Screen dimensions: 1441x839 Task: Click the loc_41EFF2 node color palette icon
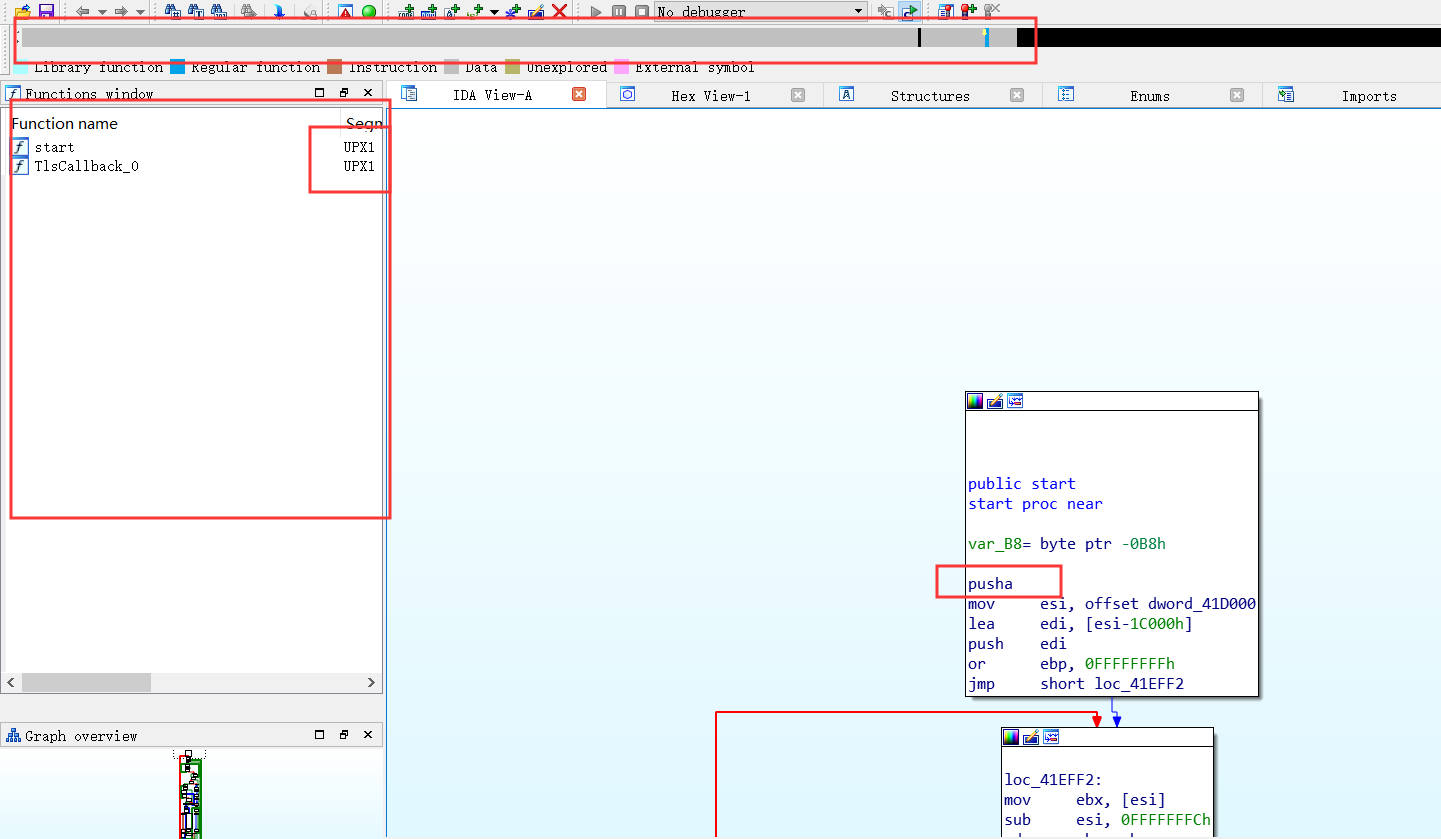coord(1011,737)
